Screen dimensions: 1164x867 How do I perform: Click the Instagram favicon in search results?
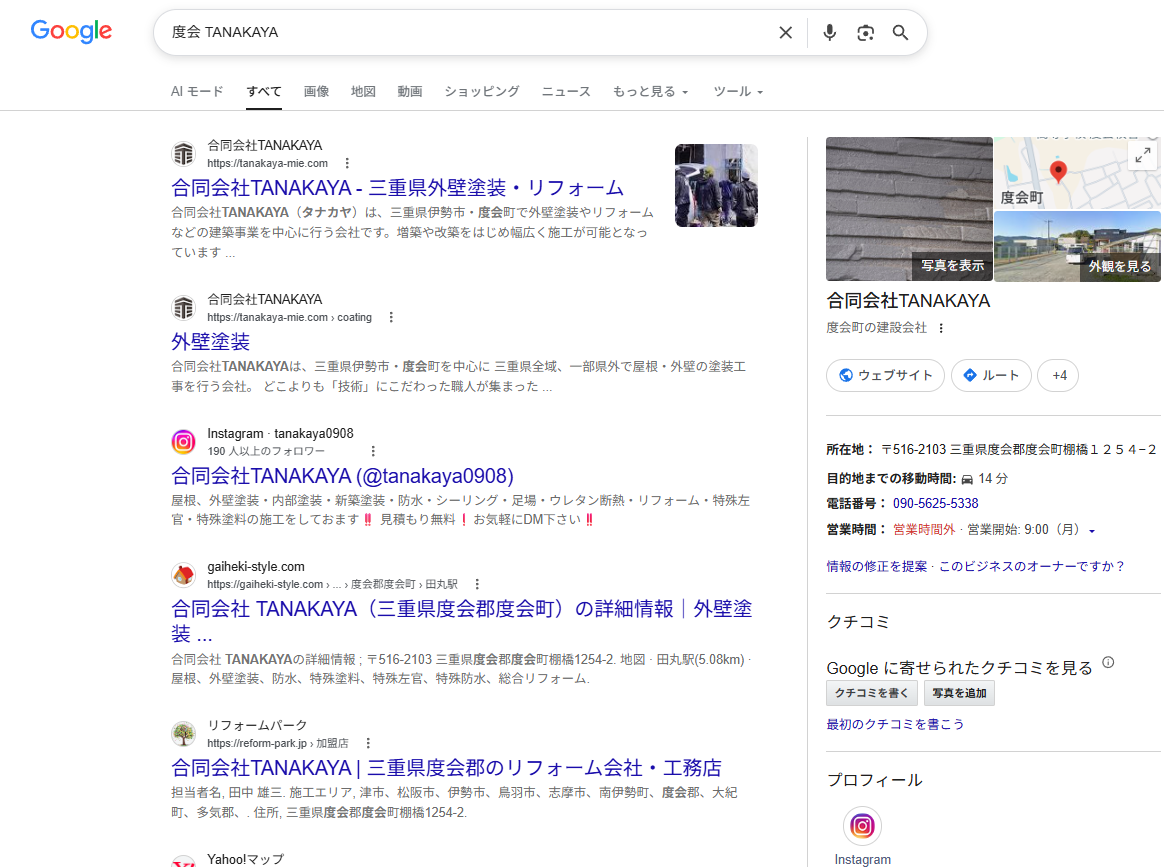tap(183, 442)
